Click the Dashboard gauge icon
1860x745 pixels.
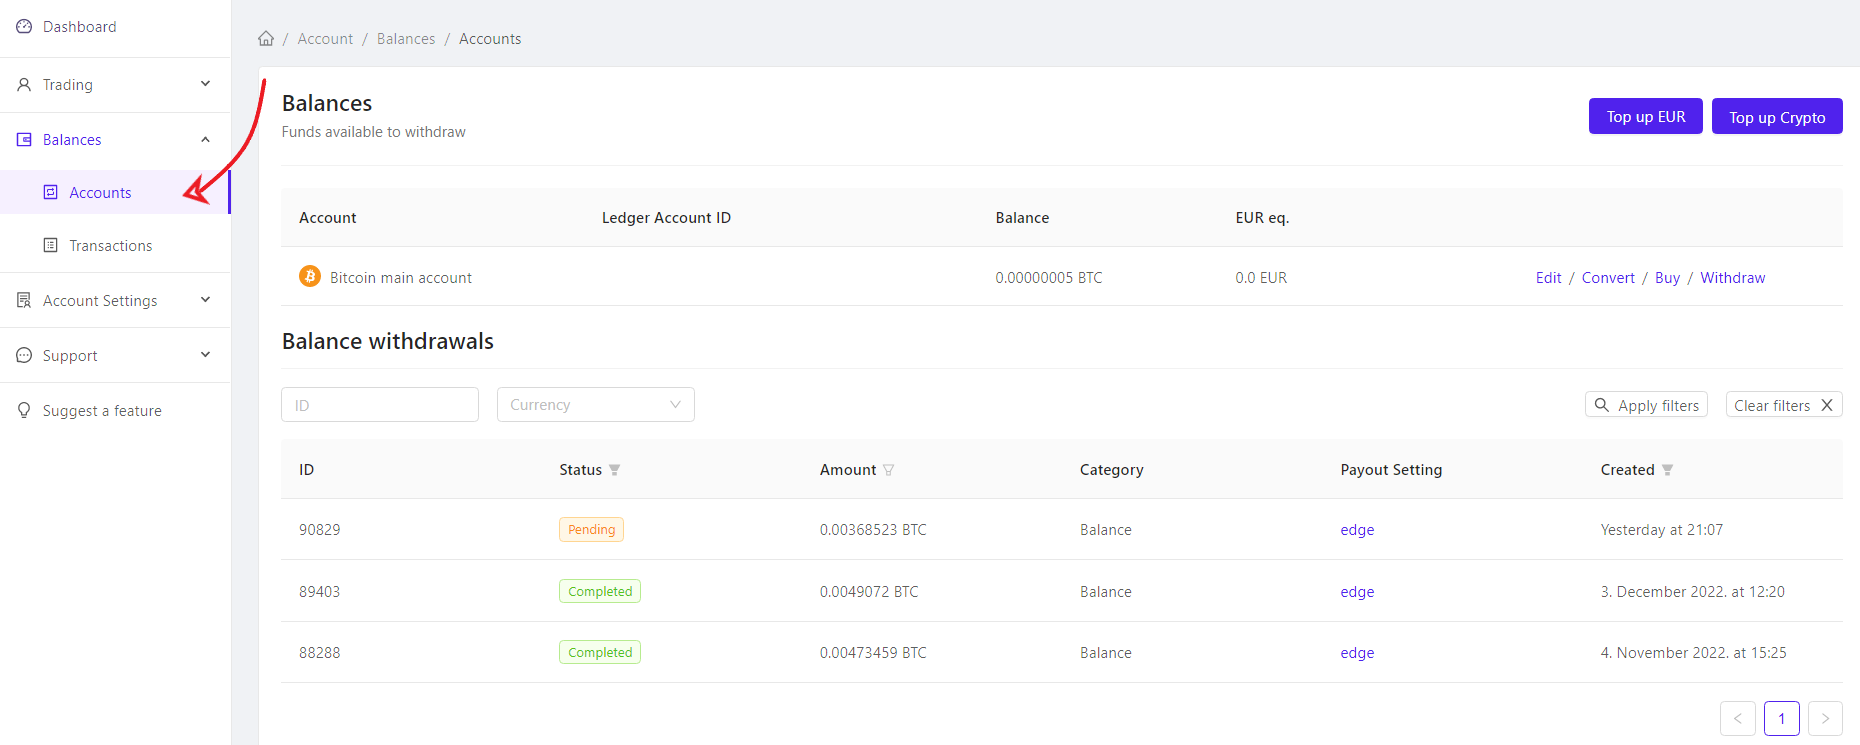[x=24, y=27]
